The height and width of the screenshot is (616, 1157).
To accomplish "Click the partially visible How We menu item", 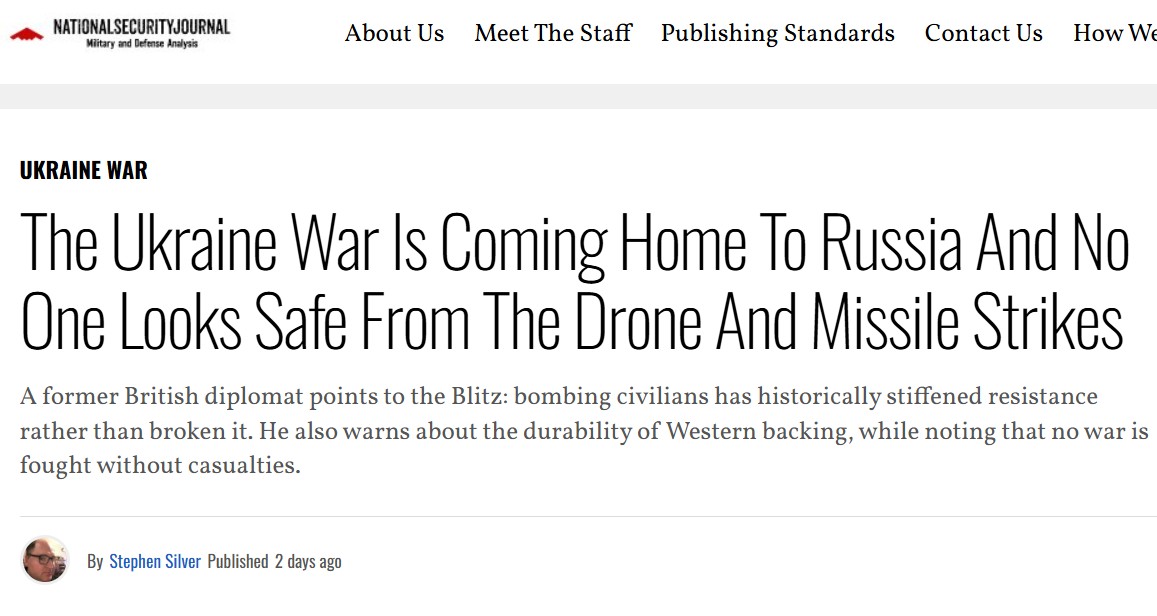I will 1115,33.
